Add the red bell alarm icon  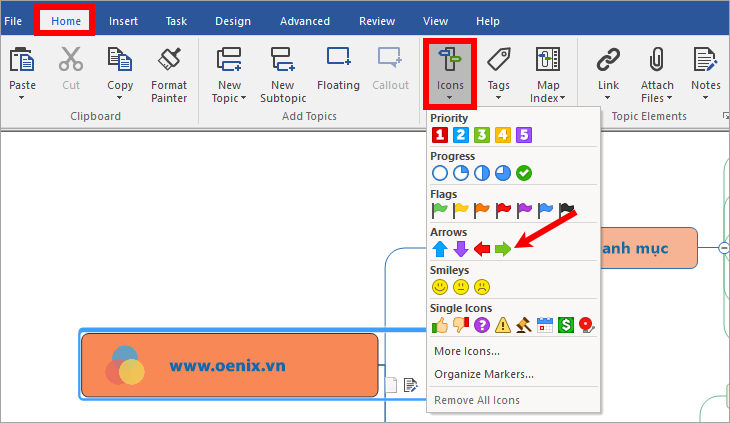586,325
